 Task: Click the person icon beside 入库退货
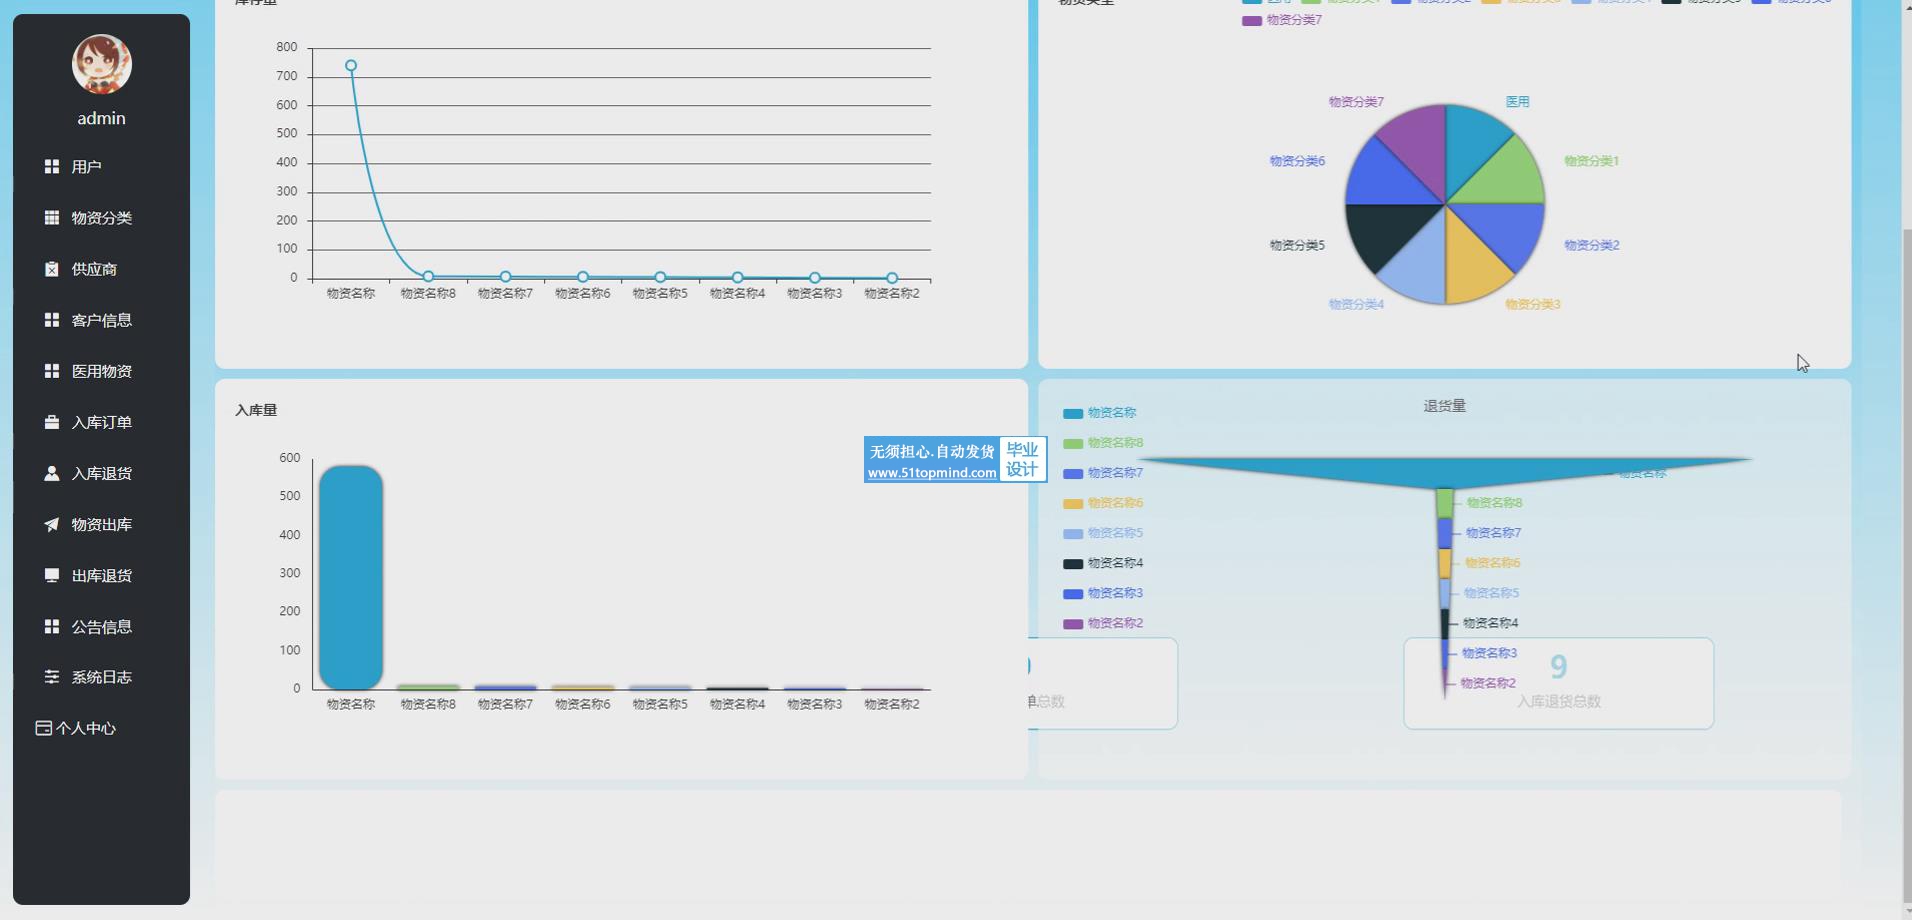(52, 473)
